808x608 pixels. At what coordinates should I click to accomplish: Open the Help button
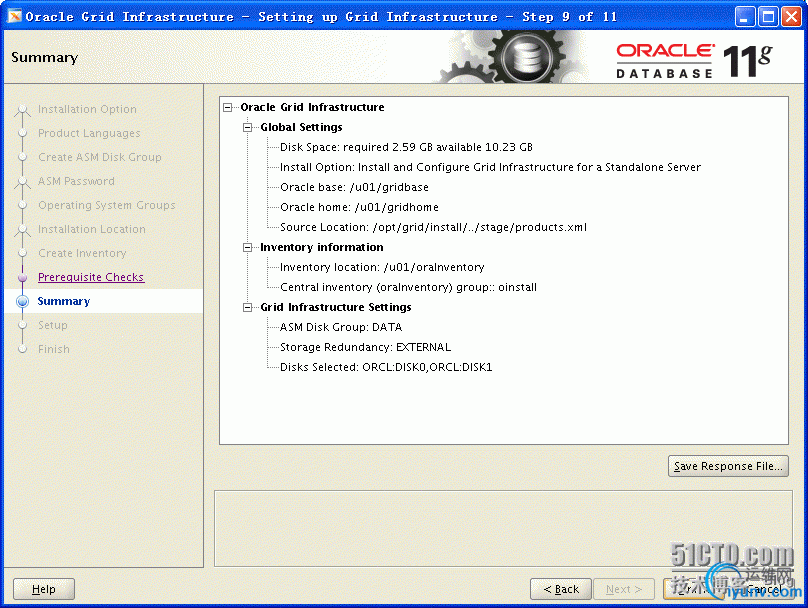44,589
